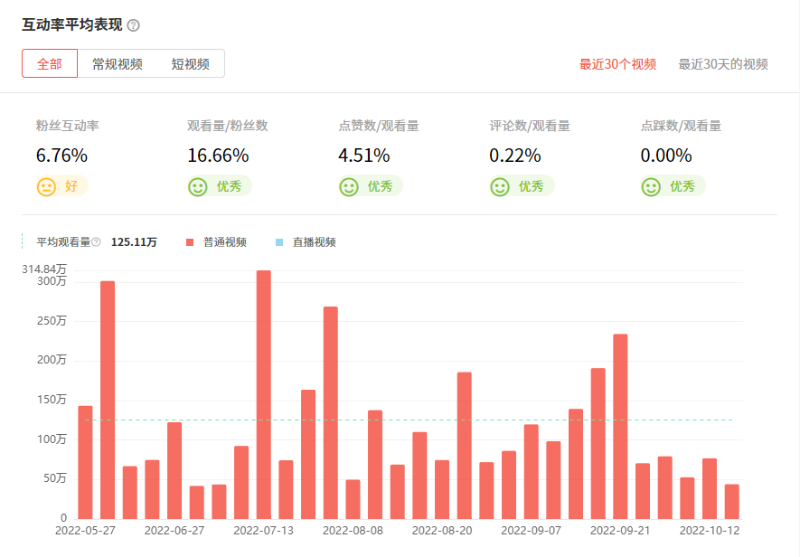Switch to the 短视频 tab

190,64
